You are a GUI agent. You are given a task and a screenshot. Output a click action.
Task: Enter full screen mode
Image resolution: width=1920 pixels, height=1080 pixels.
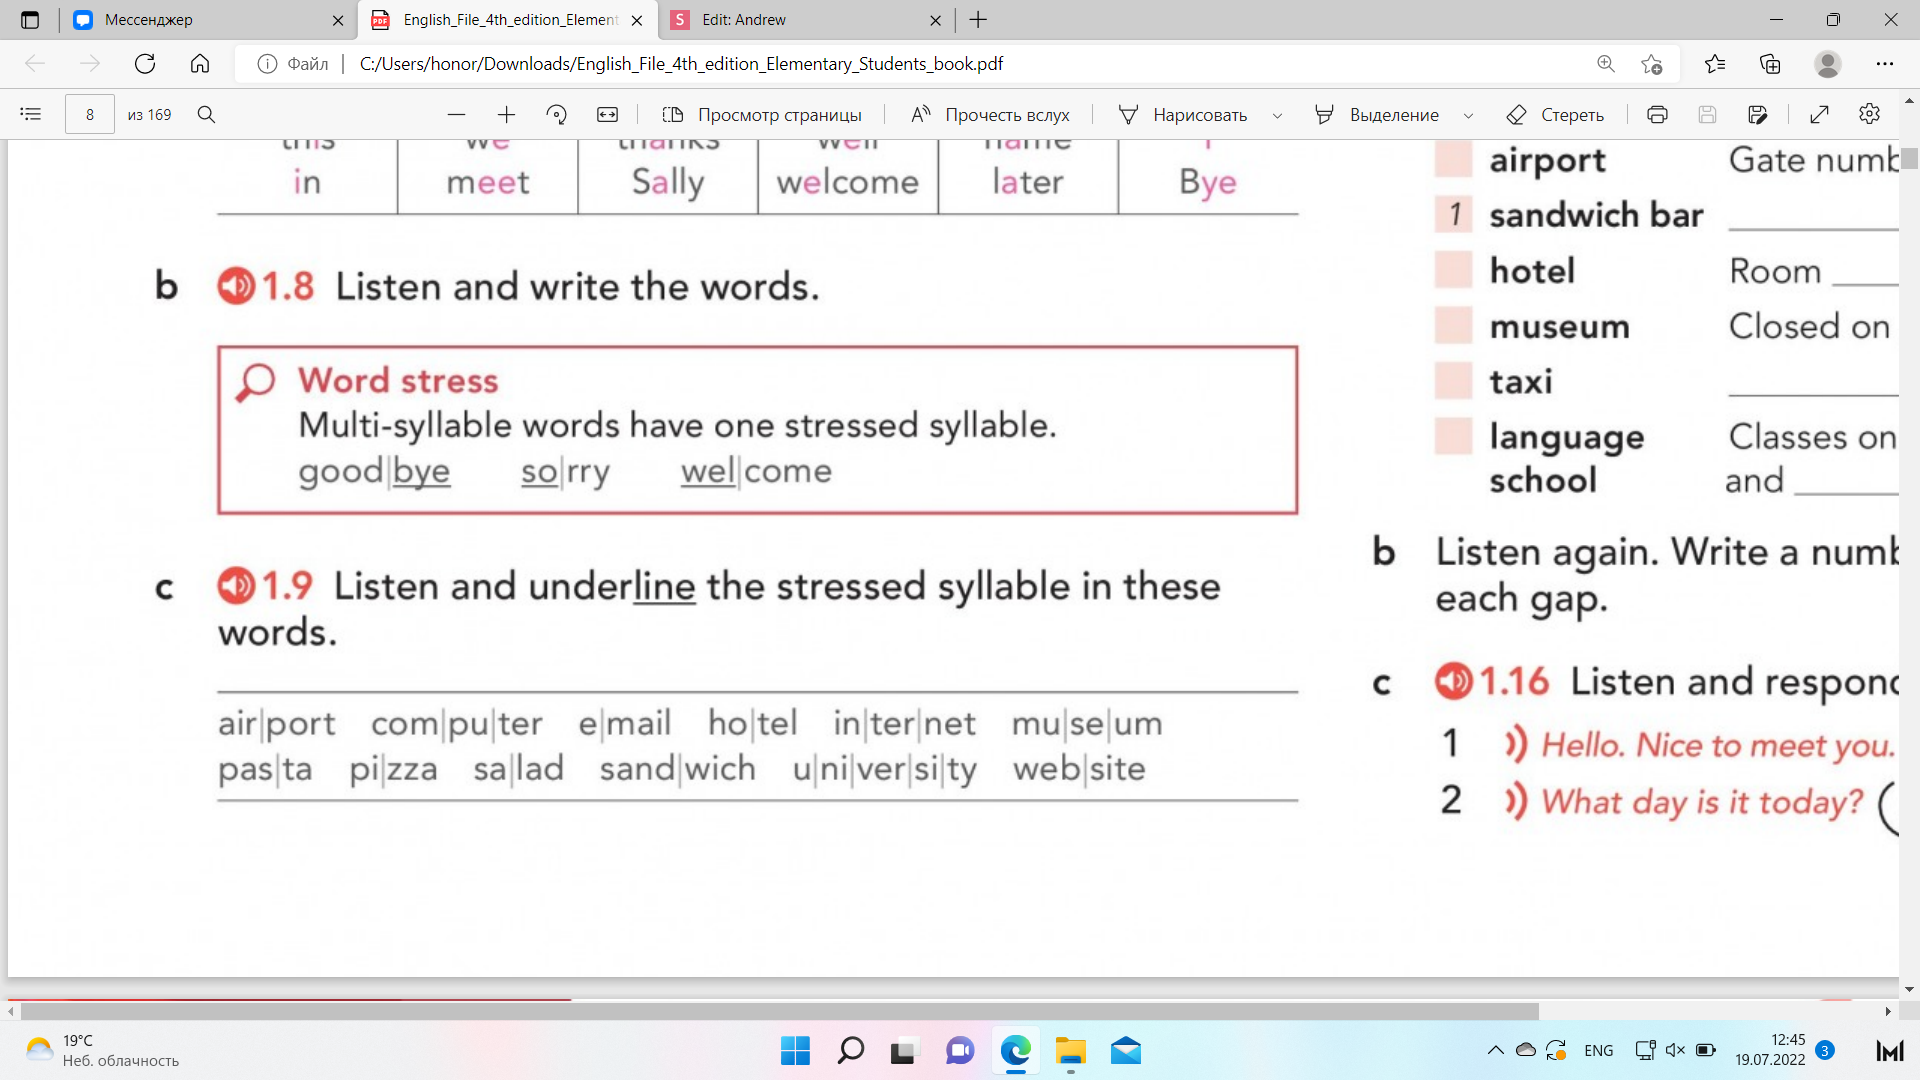(1819, 114)
